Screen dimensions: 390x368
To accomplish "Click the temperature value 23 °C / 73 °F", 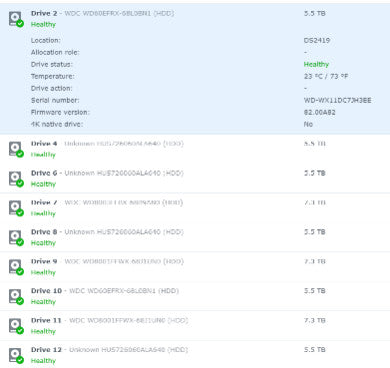I will click(x=326, y=76).
